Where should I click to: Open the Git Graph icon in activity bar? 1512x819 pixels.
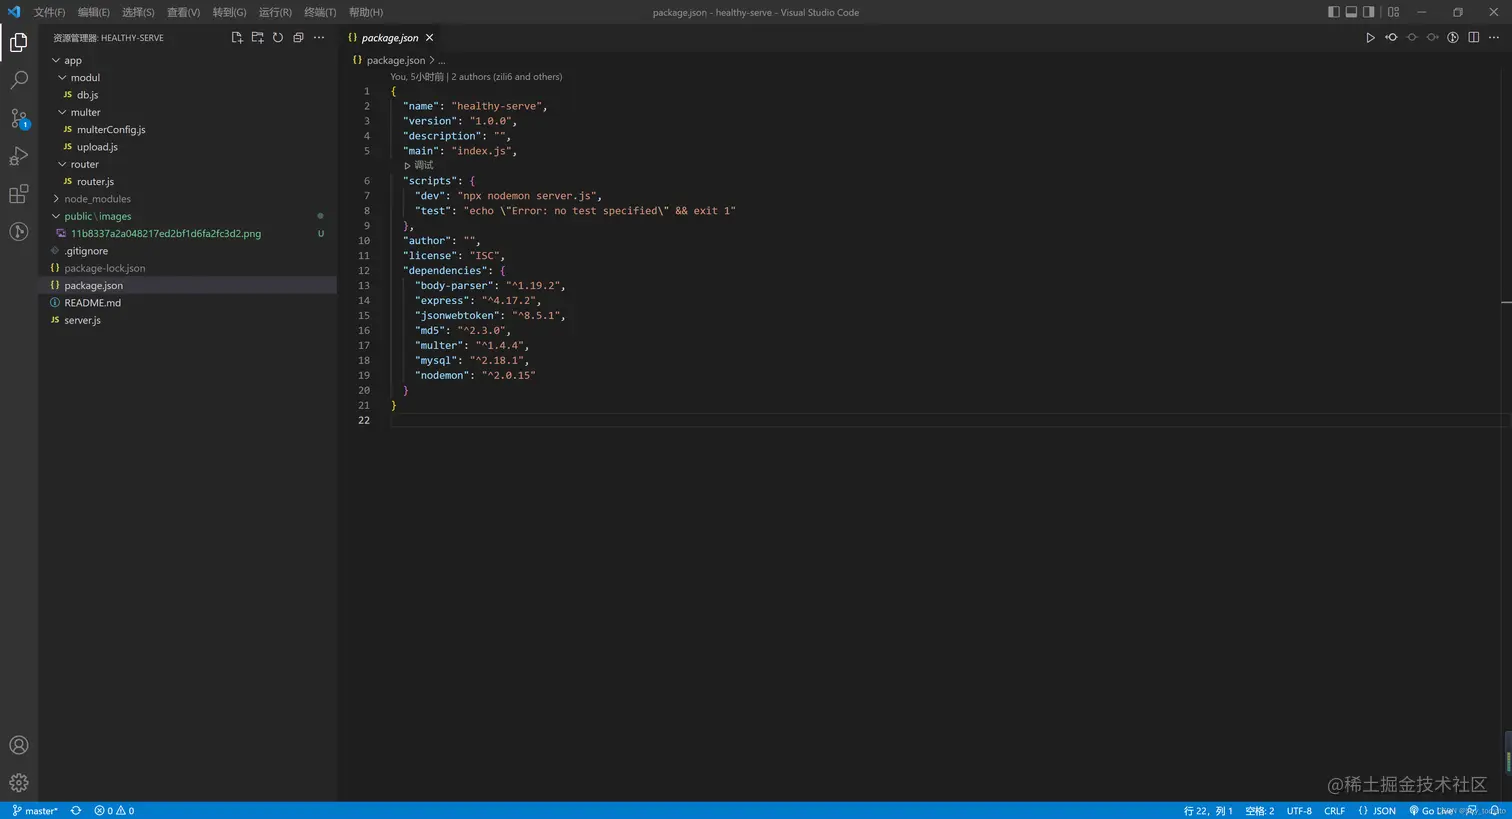pos(18,232)
